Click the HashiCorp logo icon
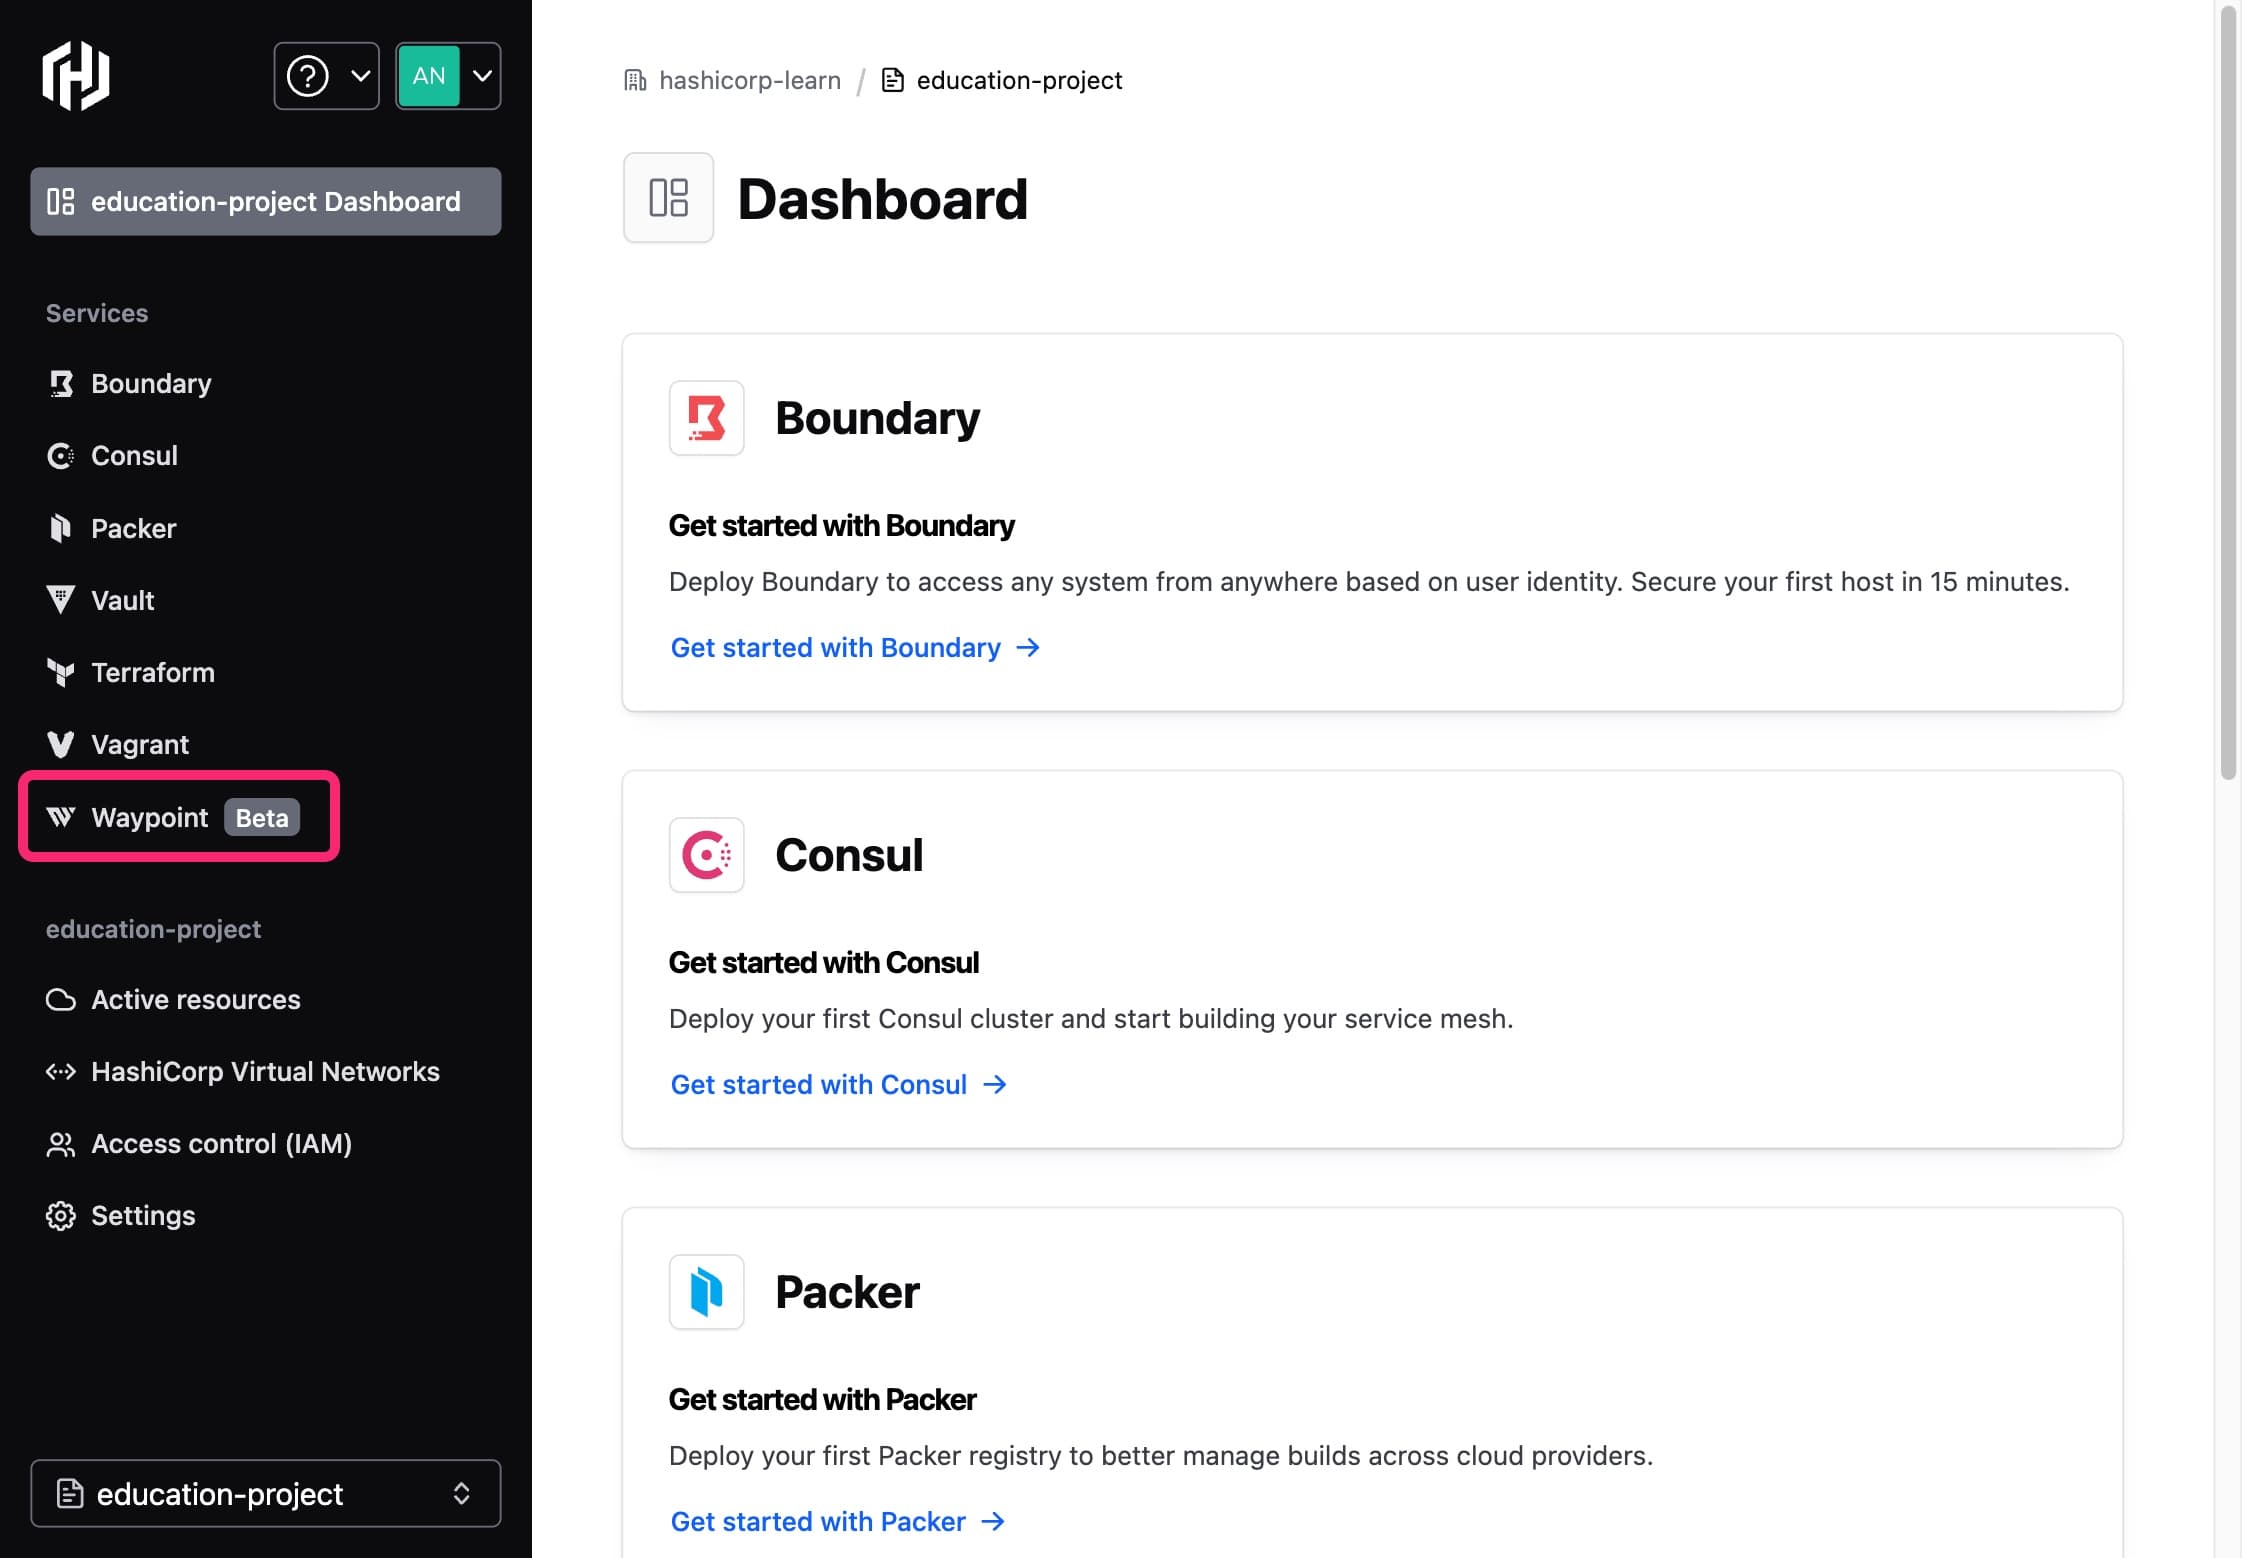Viewport: 2242px width, 1558px height. tap(76, 76)
